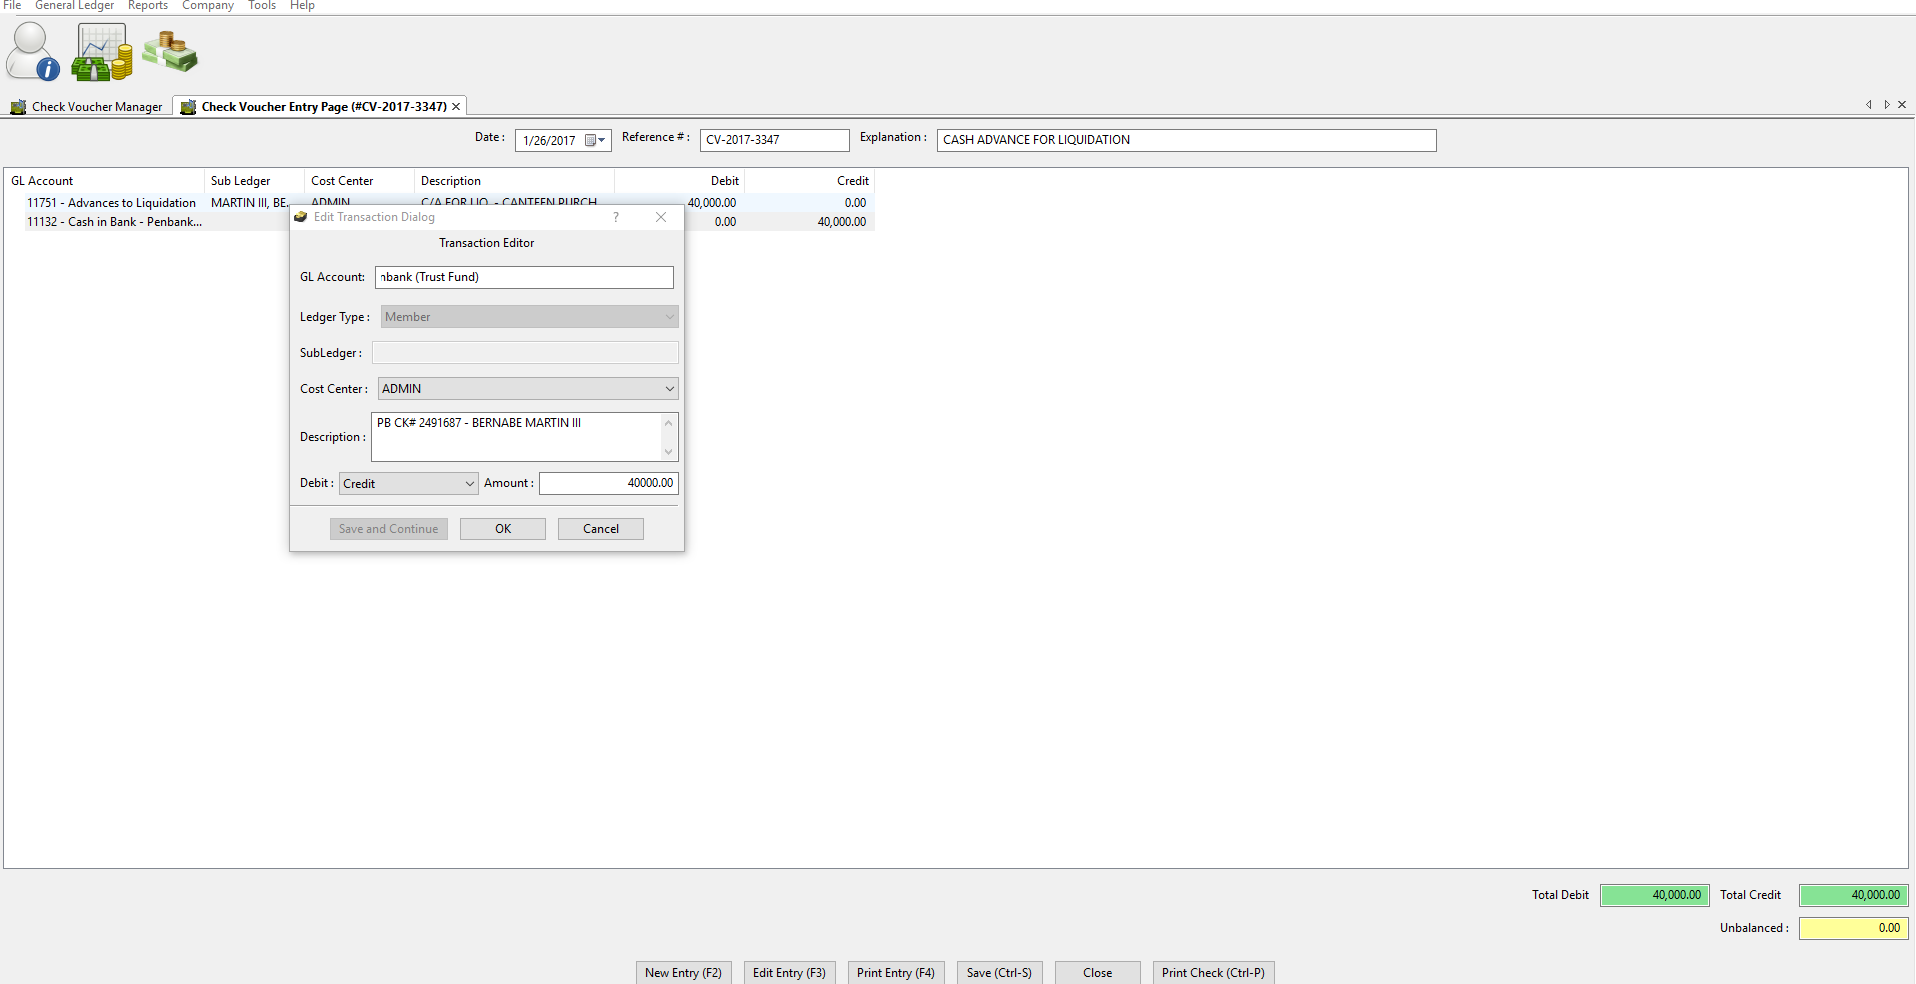Click the Unbalanced value box
This screenshot has width=1916, height=984.
click(1853, 929)
